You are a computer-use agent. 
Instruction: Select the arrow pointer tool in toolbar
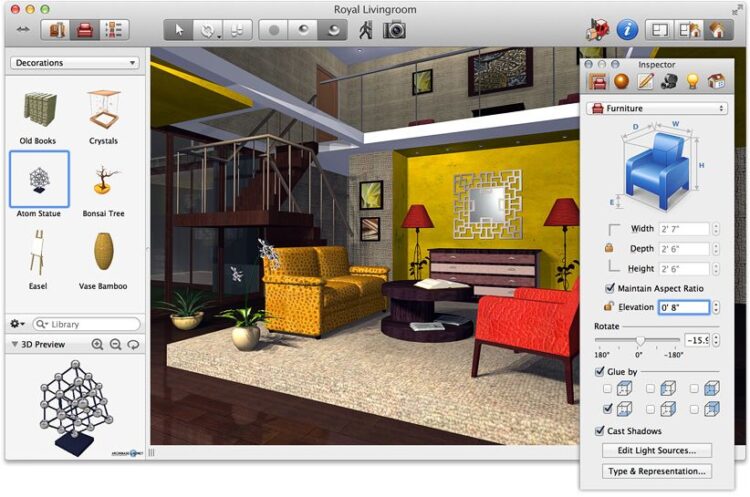[180, 30]
